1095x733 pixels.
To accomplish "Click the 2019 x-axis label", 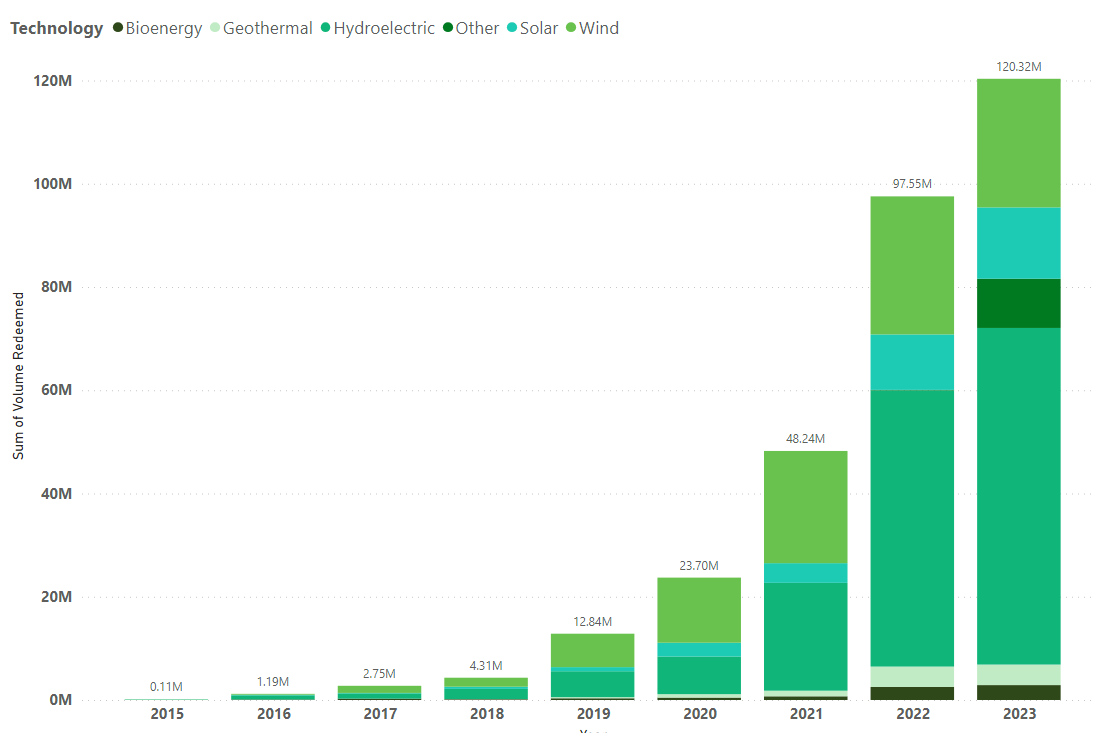I will (593, 713).
